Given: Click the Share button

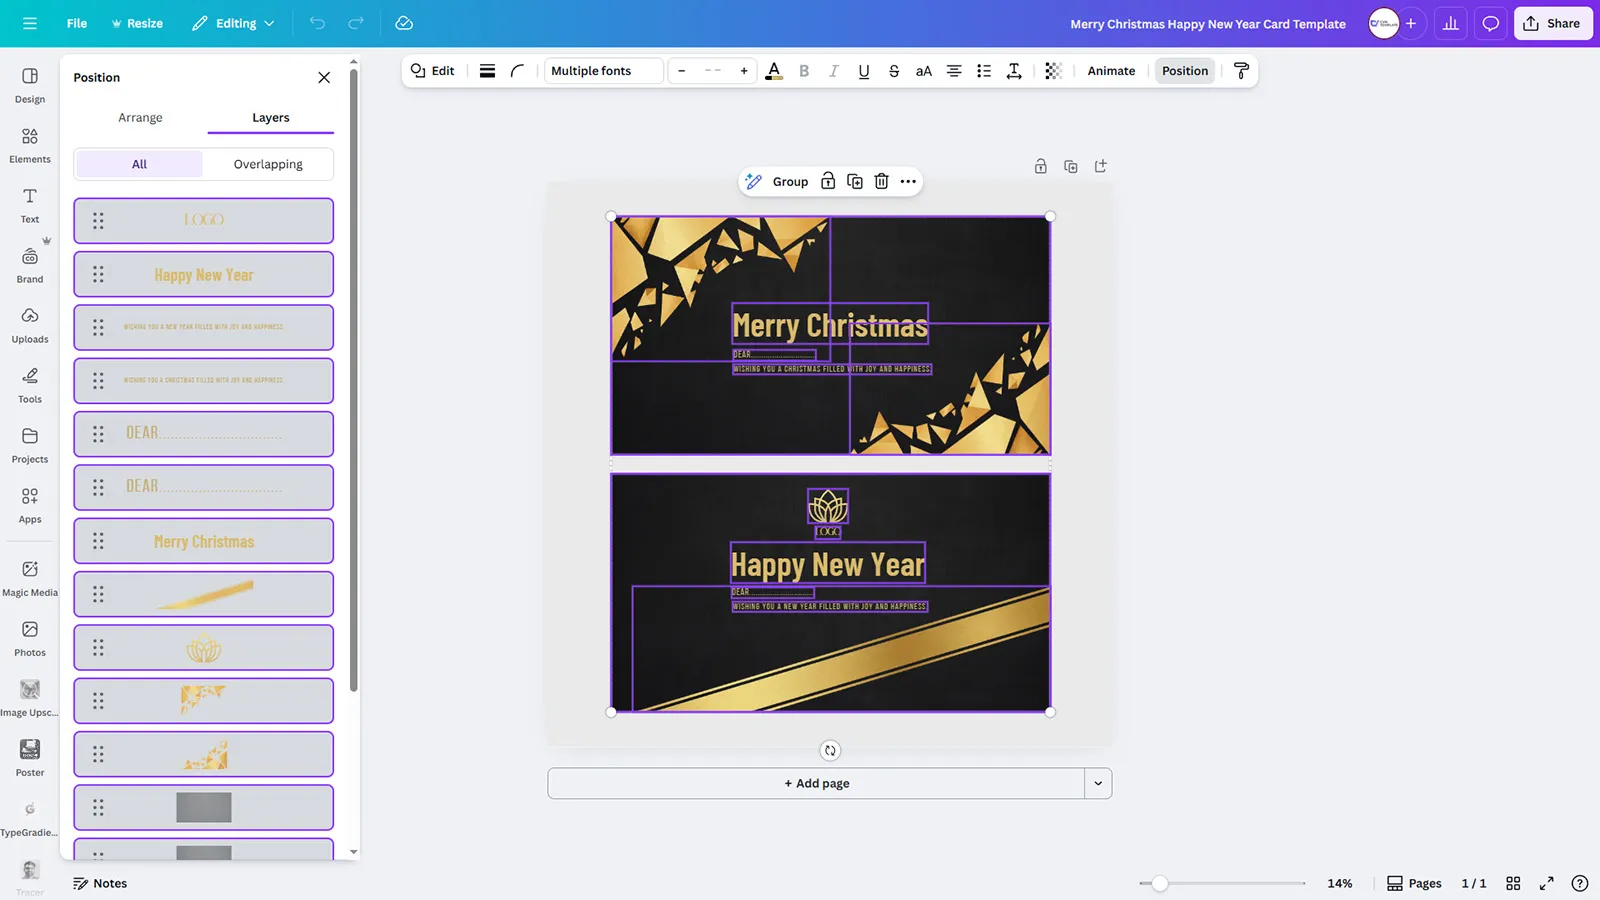Looking at the screenshot, I should (x=1553, y=22).
